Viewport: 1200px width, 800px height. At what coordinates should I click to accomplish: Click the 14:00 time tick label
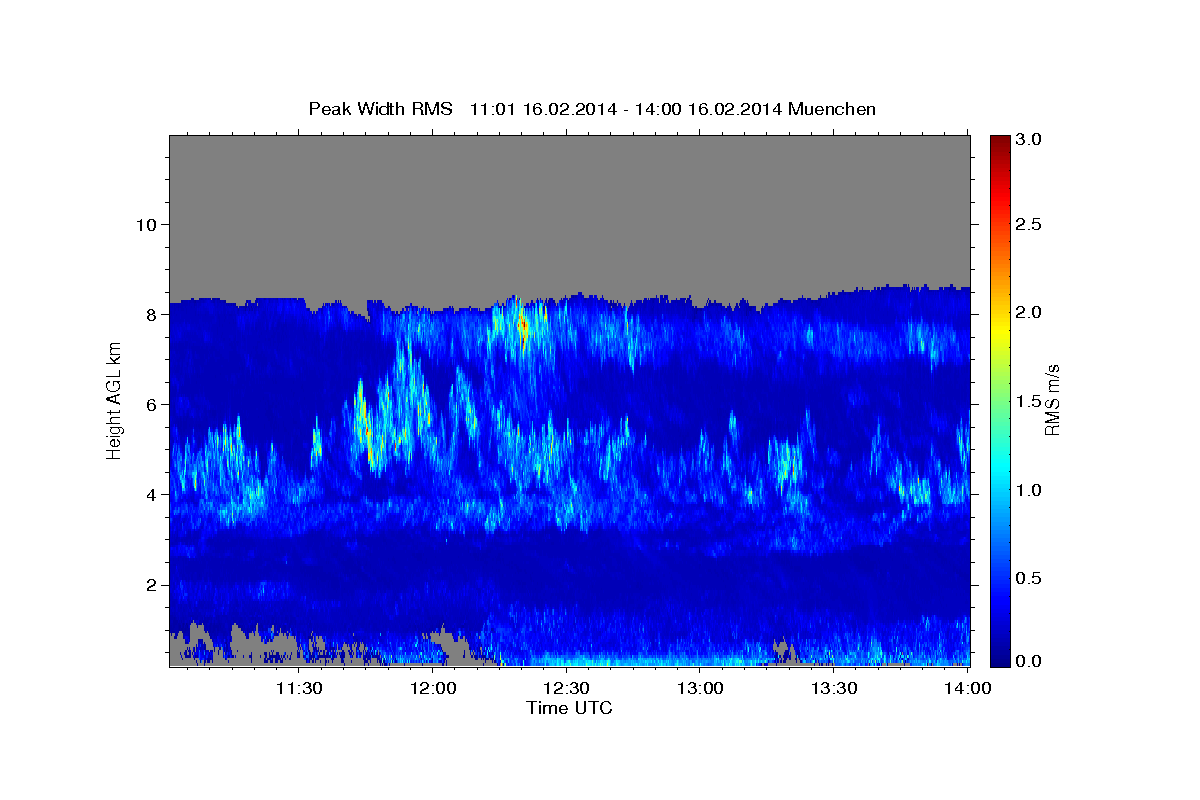968,688
